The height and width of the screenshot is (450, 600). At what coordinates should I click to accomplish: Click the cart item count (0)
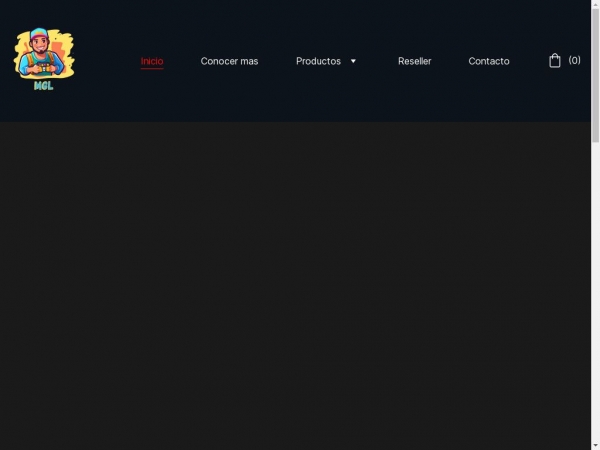pyautogui.click(x=574, y=60)
